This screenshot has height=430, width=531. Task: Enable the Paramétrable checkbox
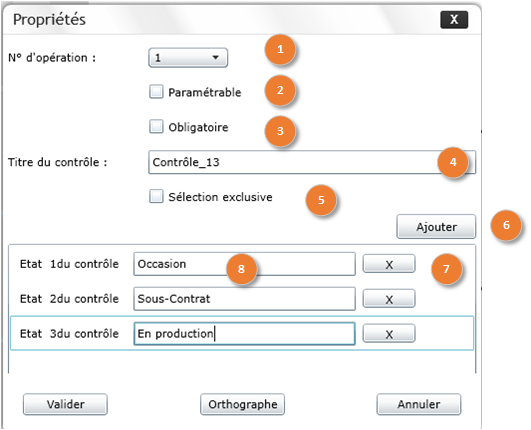156,92
